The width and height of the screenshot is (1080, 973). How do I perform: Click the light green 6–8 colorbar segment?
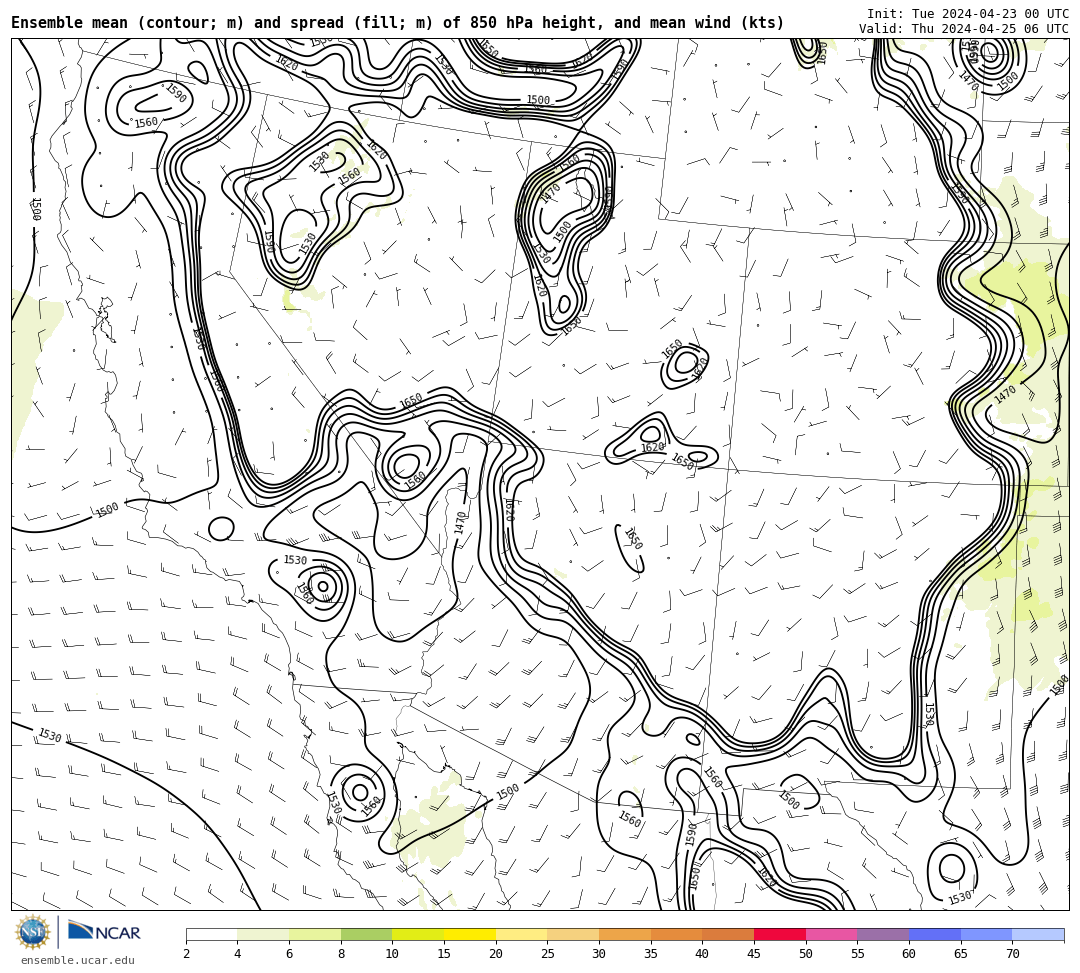pos(315,934)
